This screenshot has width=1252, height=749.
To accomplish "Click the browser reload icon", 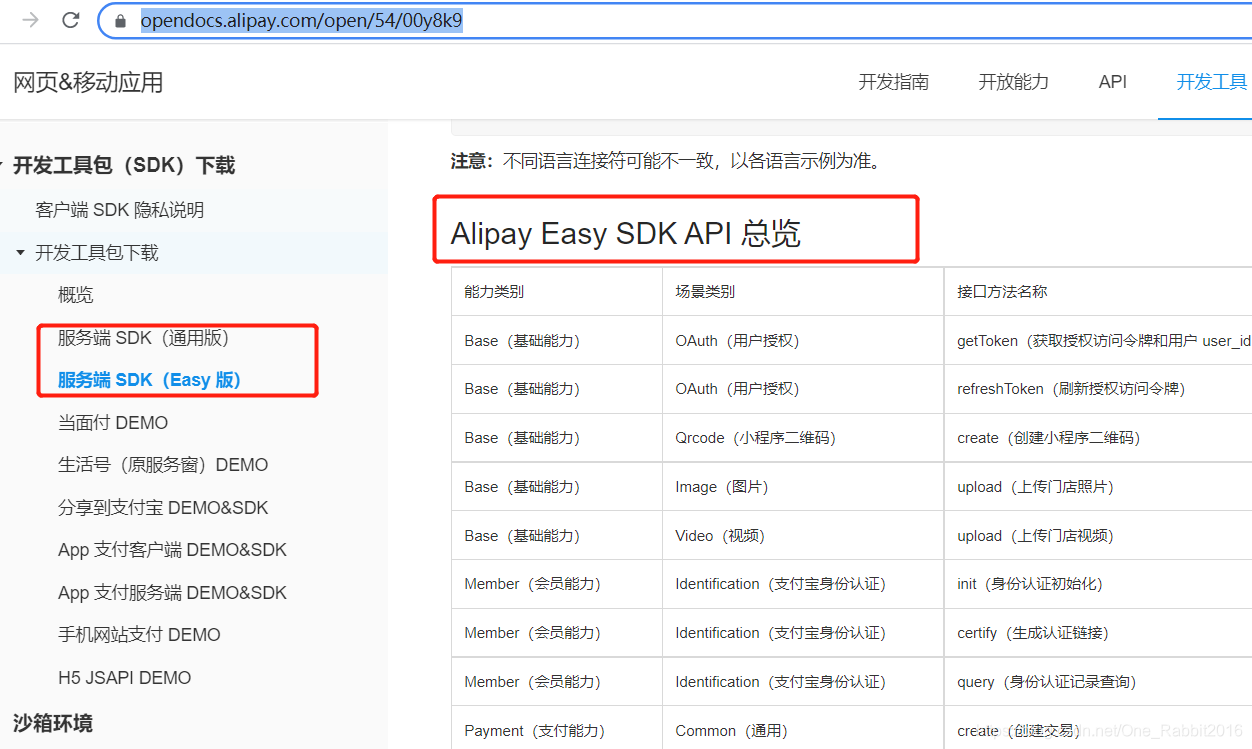I will tap(71, 20).
